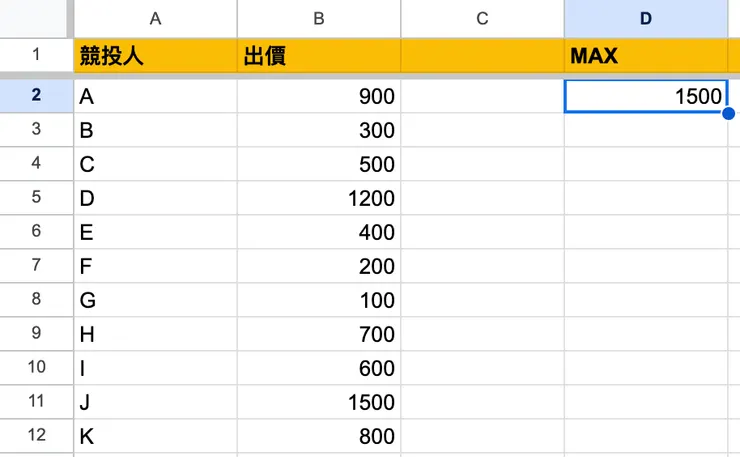Select column A header

(x=155, y=19)
